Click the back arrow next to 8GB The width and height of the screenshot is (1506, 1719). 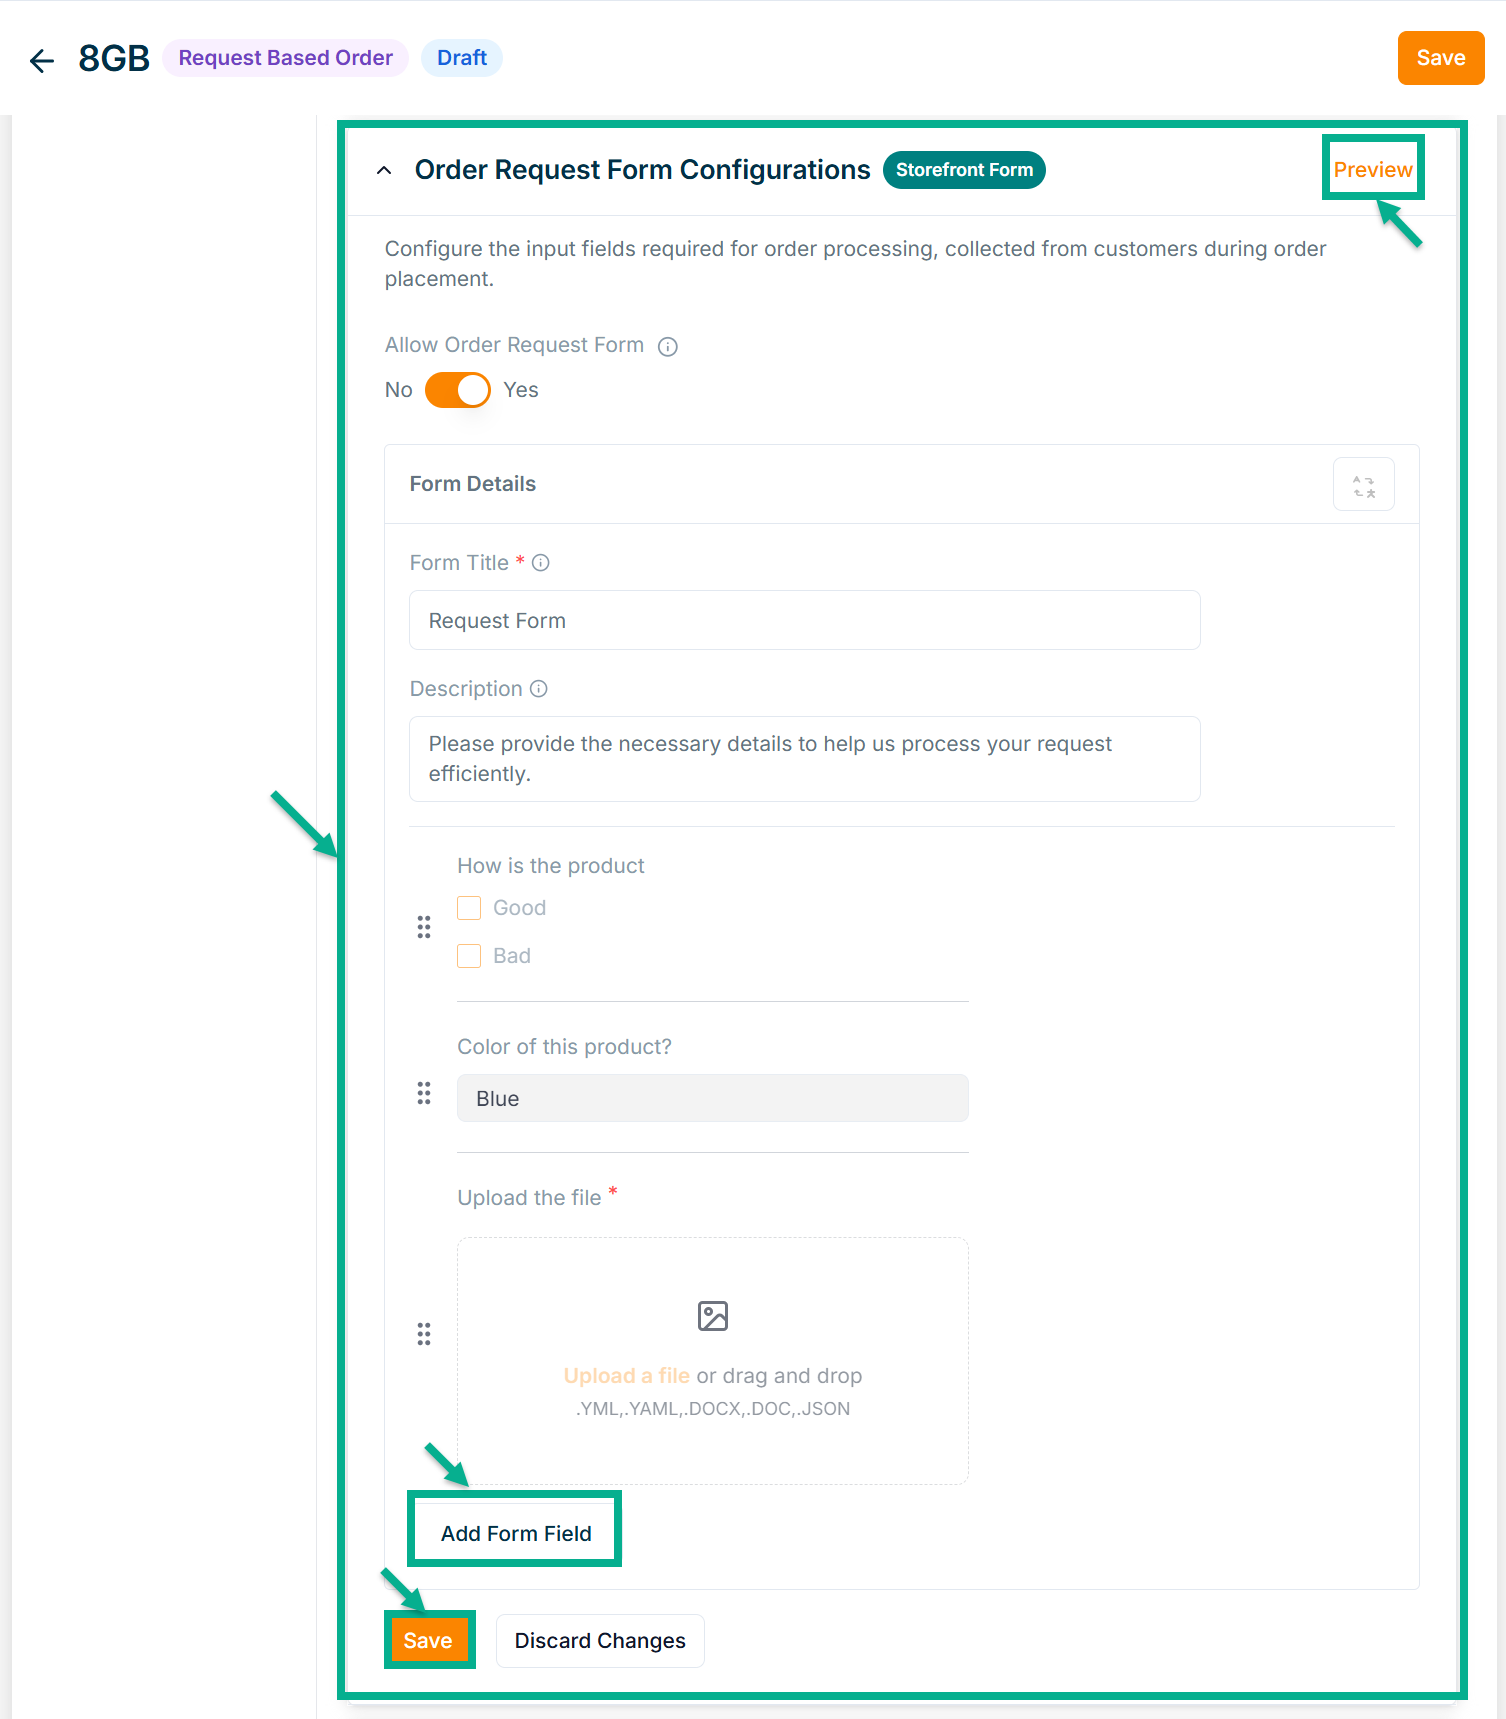42,60
